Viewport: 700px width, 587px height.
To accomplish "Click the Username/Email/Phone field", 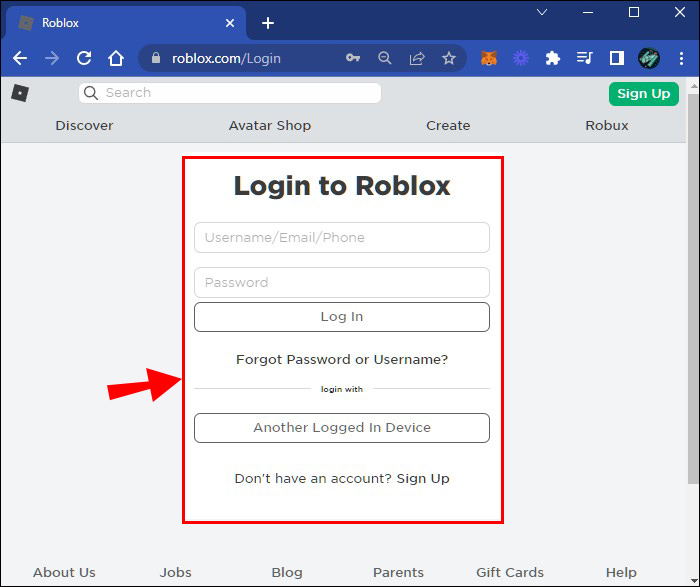I will click(x=342, y=237).
